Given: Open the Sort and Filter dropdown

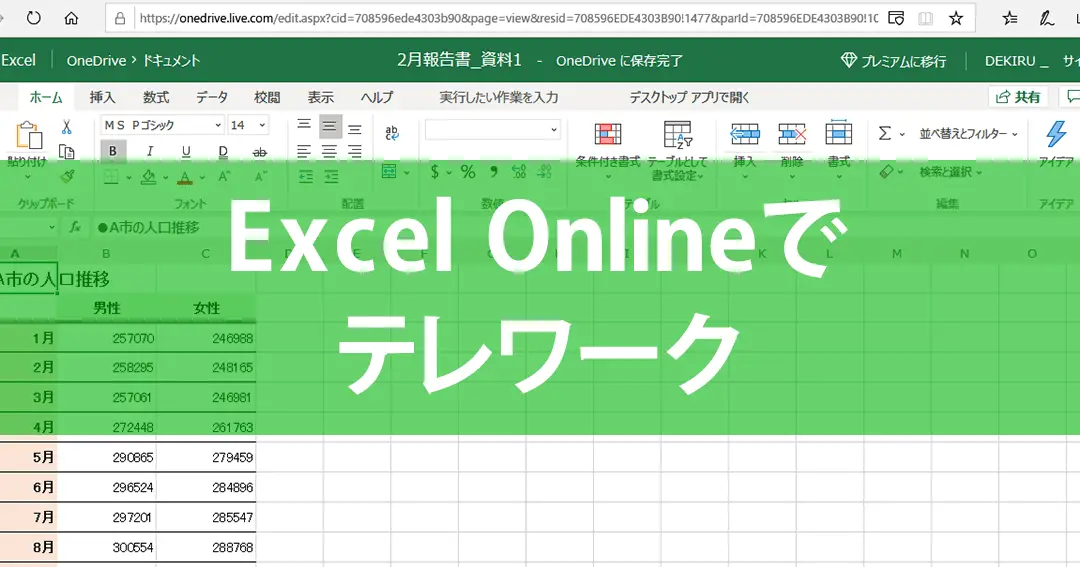Looking at the screenshot, I should [968, 134].
